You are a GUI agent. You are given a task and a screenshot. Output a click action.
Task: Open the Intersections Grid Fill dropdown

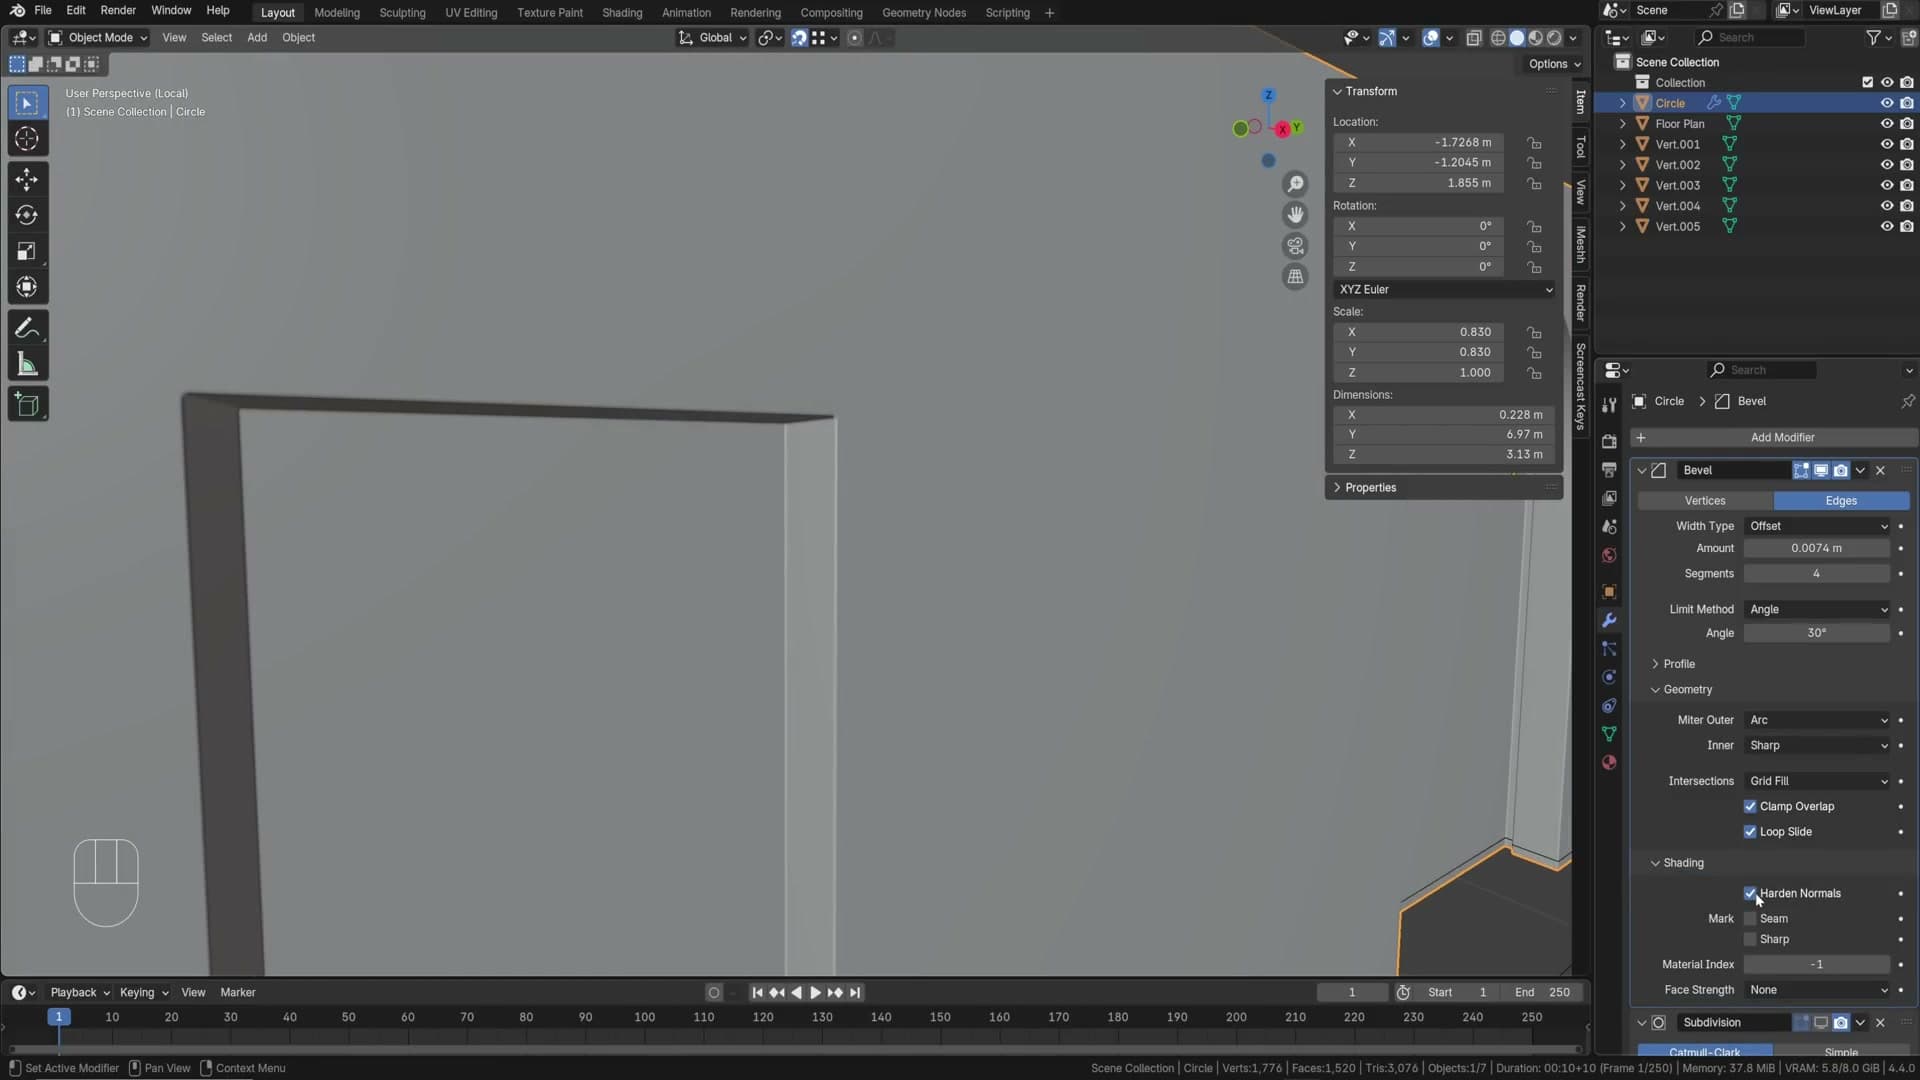pyautogui.click(x=1818, y=781)
